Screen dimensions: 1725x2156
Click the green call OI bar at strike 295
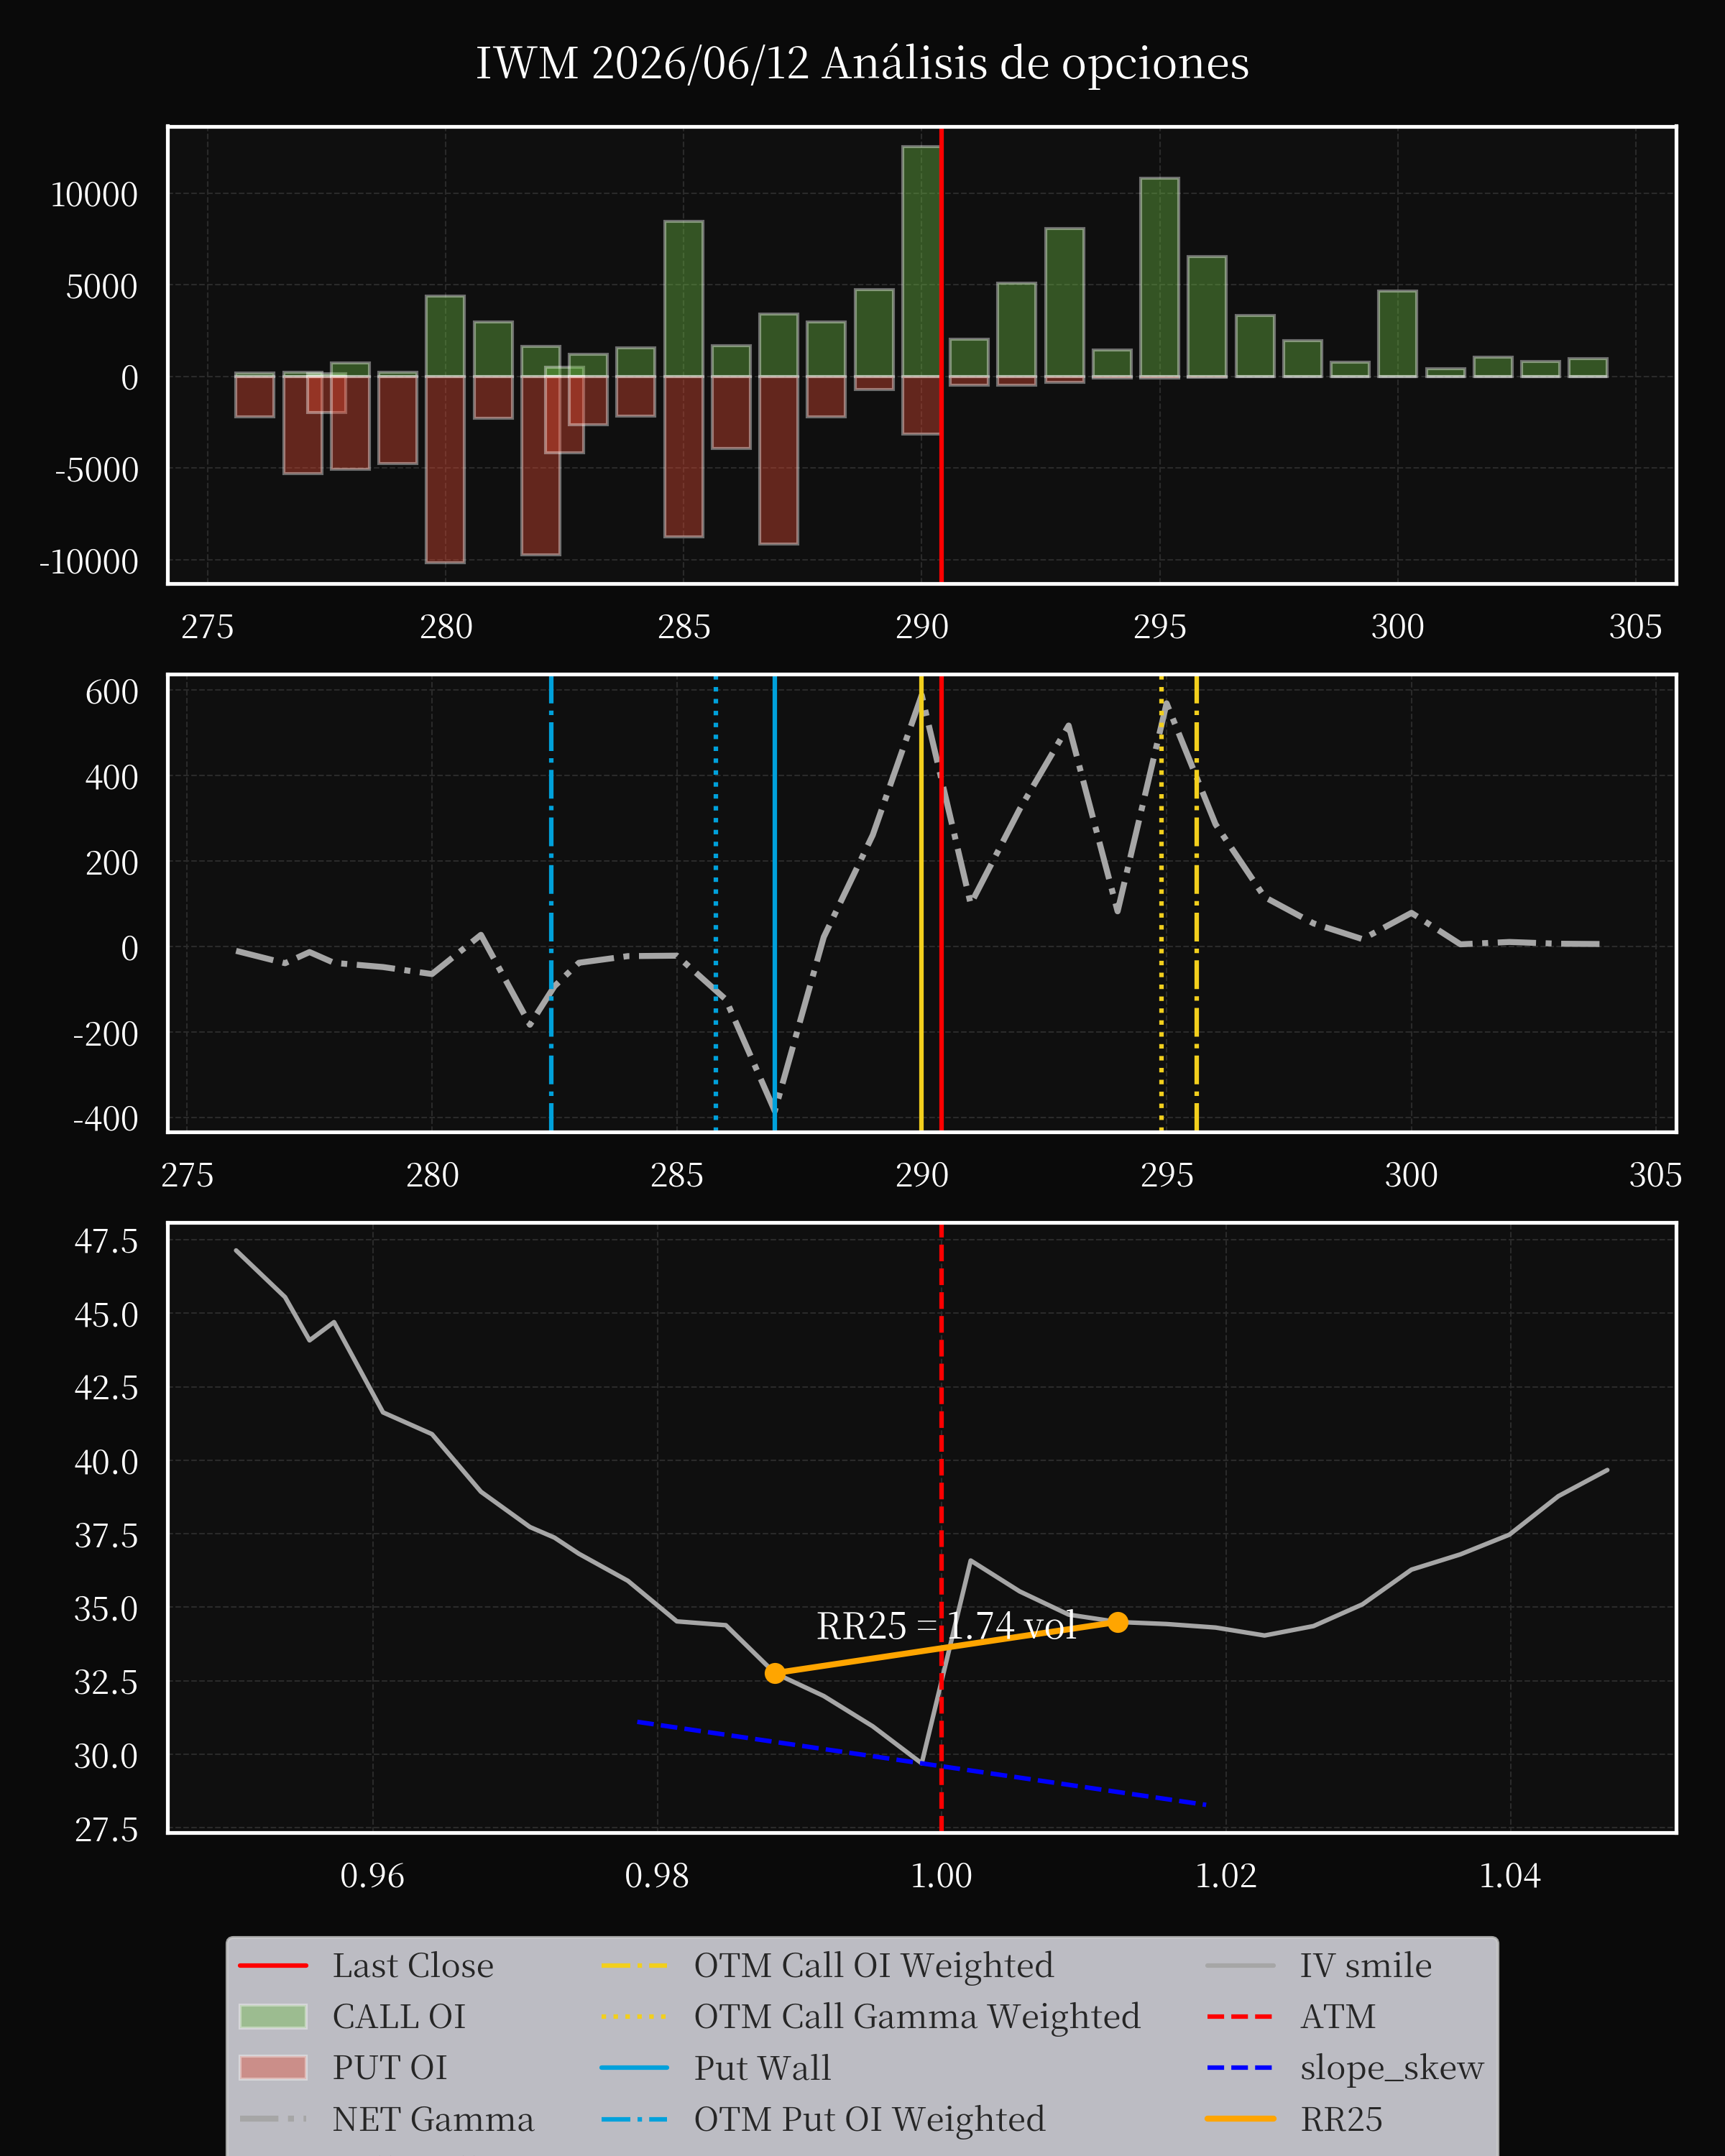[1159, 277]
